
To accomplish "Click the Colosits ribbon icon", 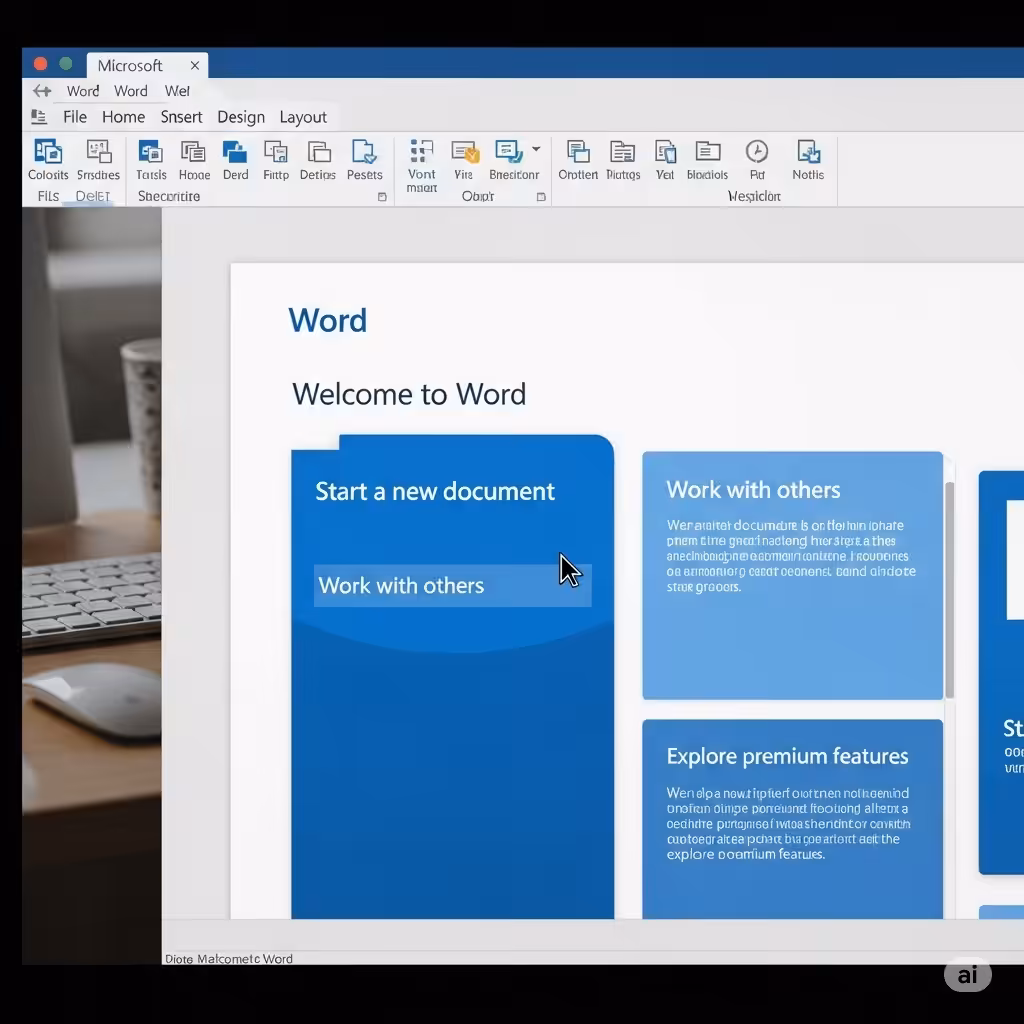I will pos(48,152).
